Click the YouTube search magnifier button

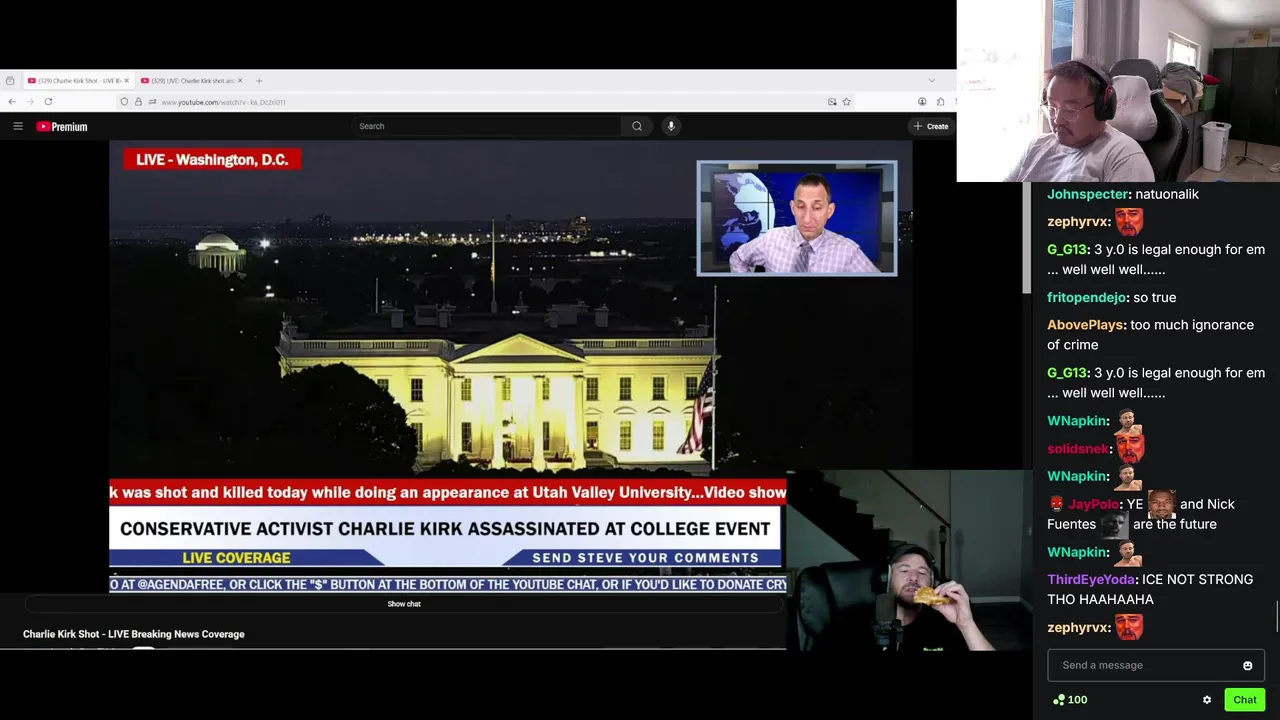637,126
